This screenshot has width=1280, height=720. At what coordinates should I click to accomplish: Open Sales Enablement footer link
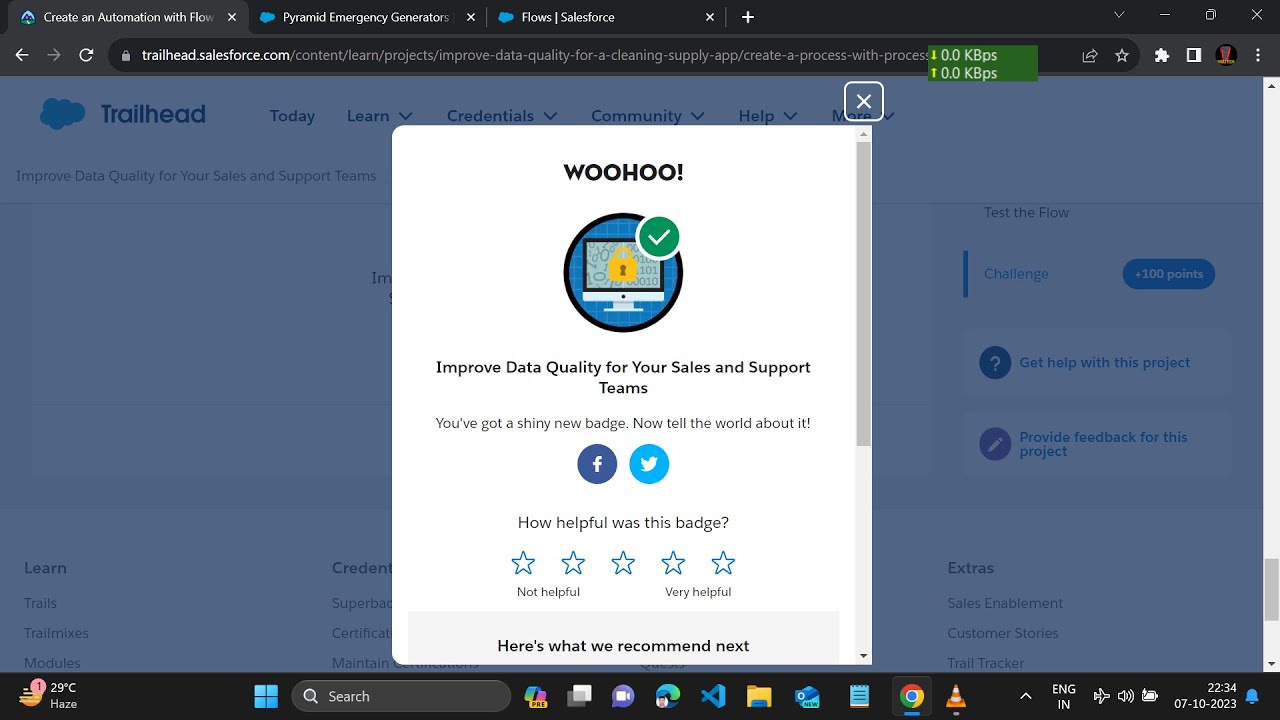[x=1005, y=603]
